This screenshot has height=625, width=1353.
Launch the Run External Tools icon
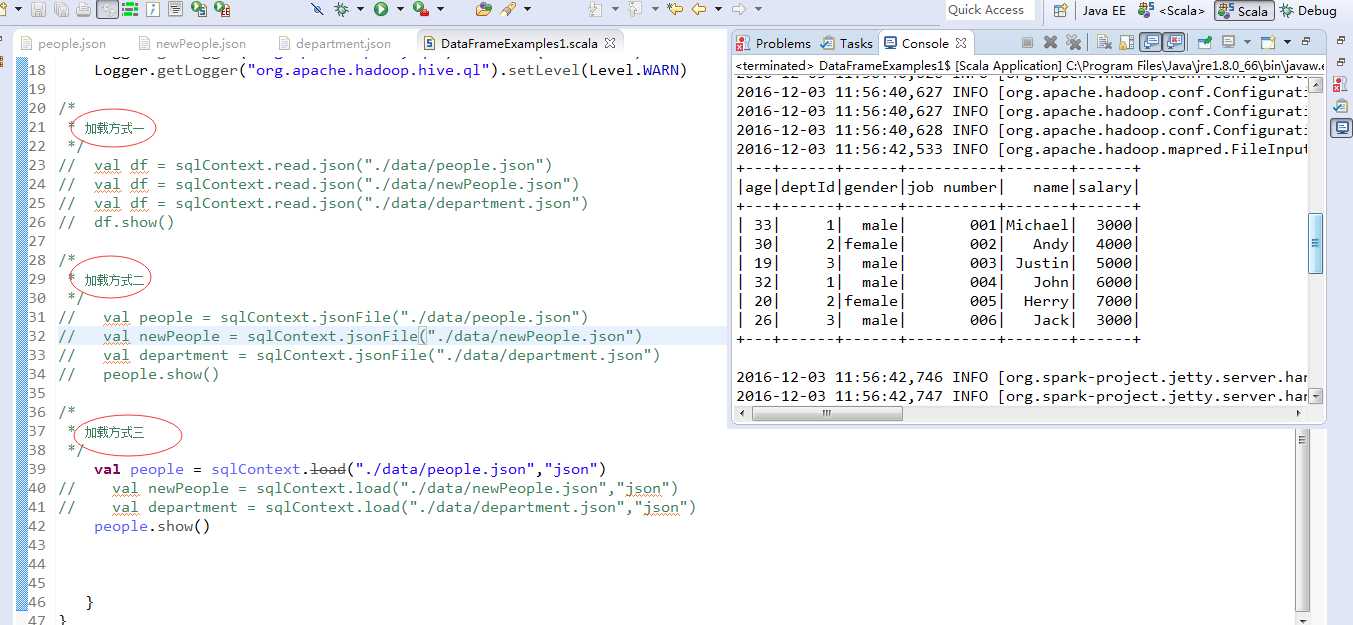421,9
